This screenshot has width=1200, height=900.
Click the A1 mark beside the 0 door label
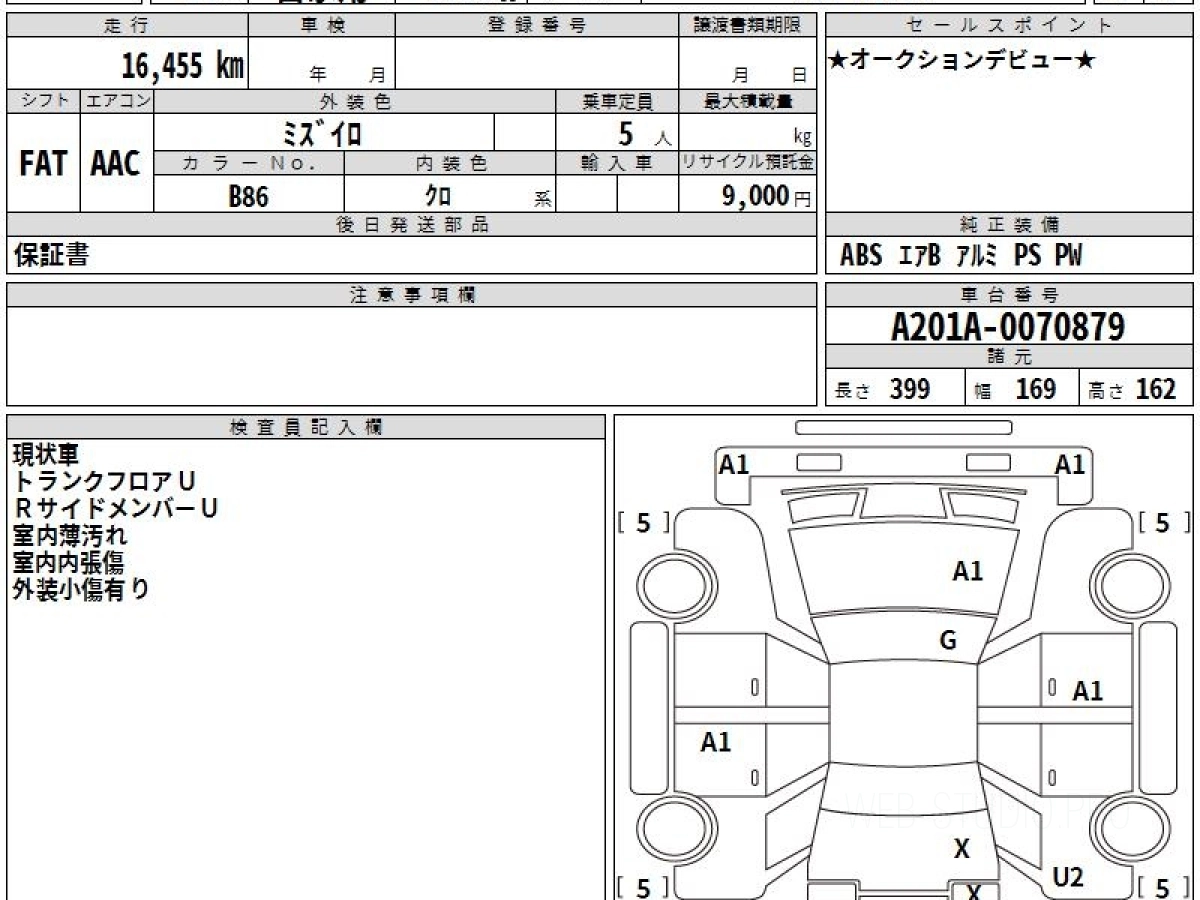(x=1087, y=691)
